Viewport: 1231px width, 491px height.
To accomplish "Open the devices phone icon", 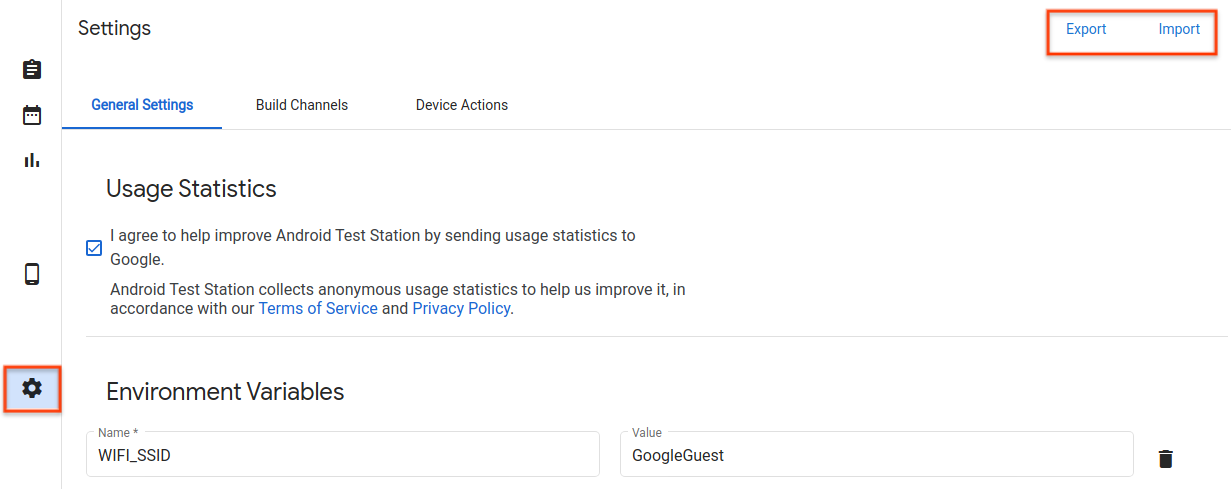I will 32,274.
